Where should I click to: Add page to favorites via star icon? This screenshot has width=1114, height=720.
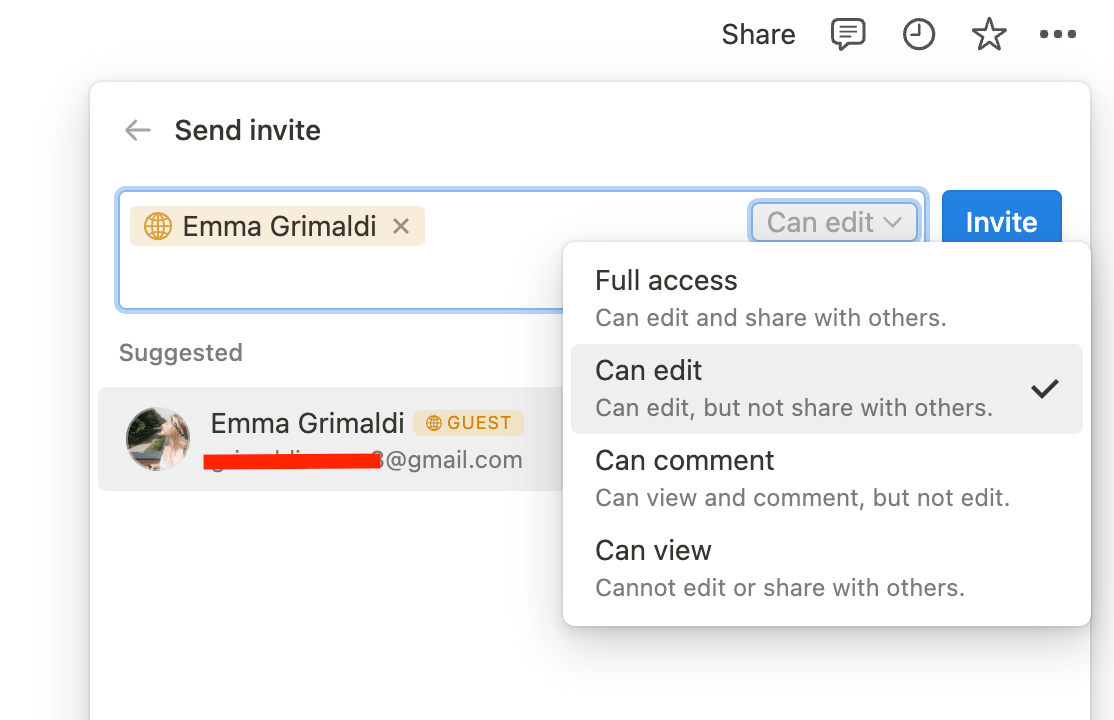(989, 34)
